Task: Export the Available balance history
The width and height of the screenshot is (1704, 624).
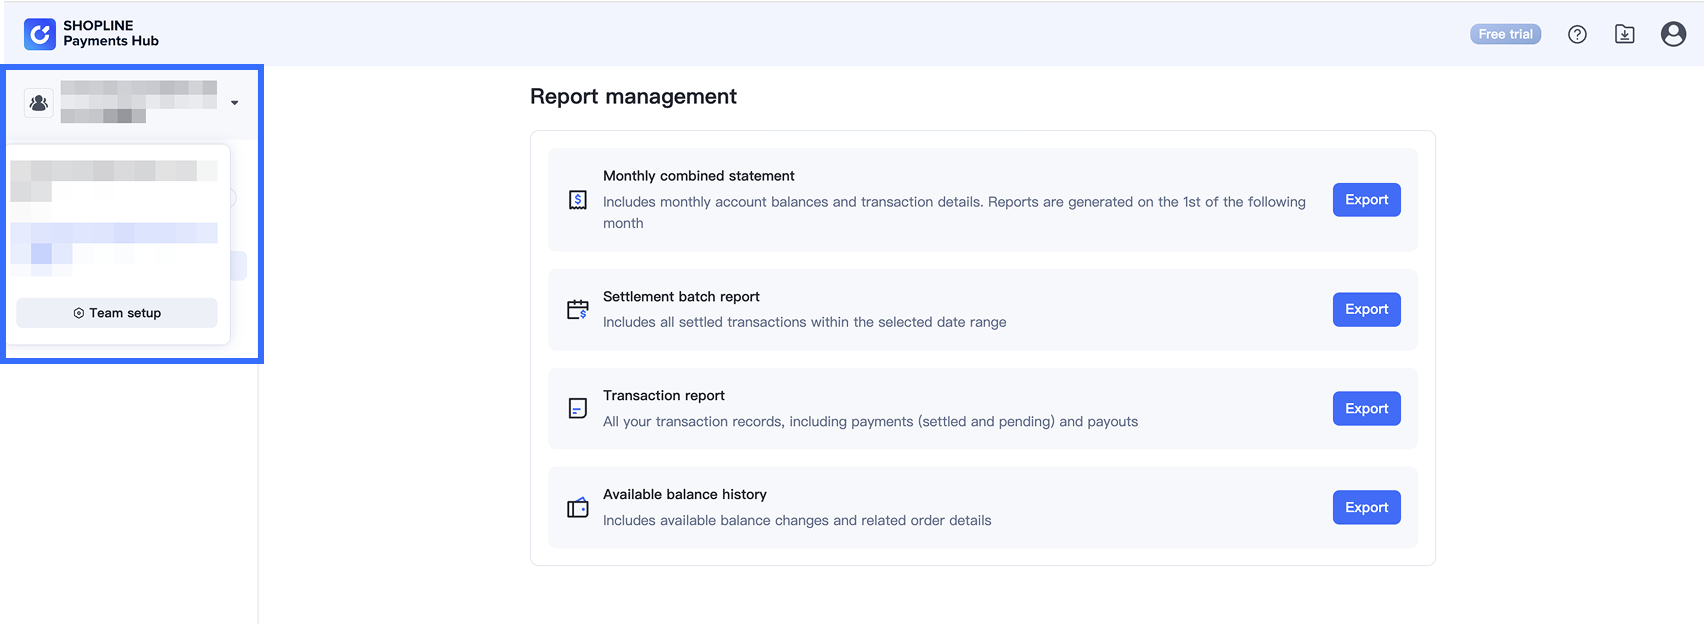Action: pos(1366,507)
